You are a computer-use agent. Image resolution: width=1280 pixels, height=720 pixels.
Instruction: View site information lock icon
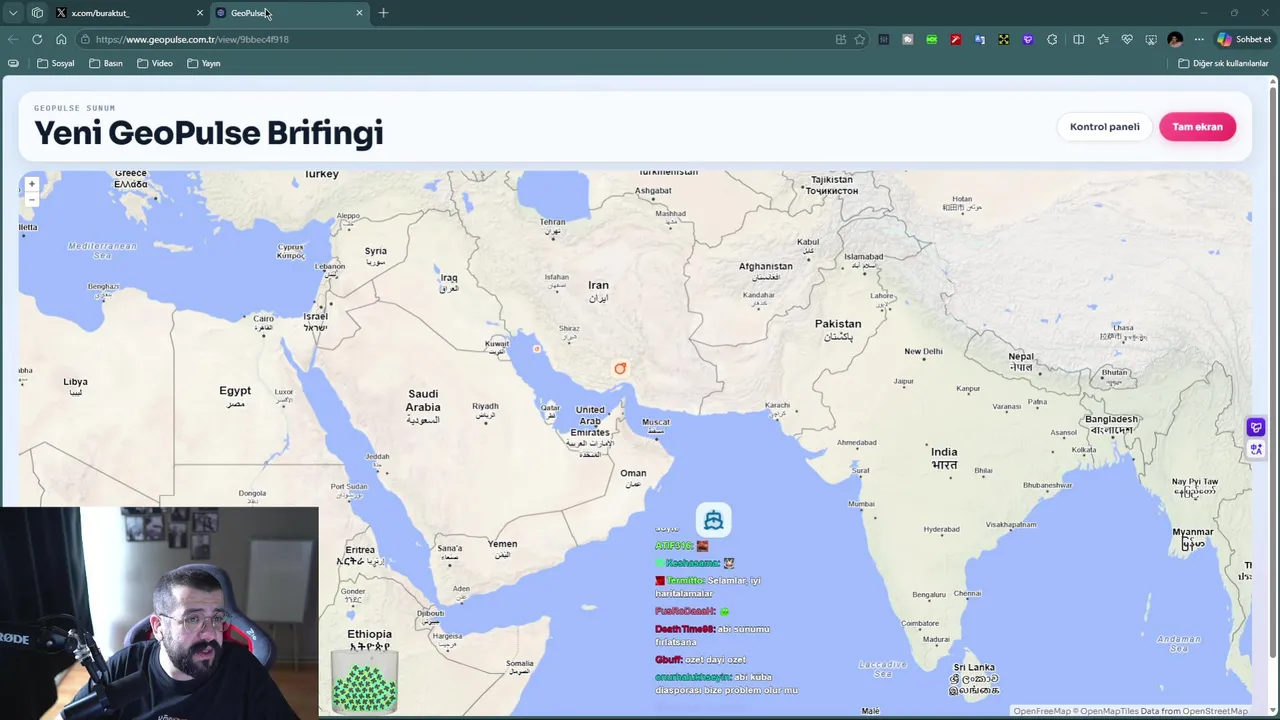[86, 39]
